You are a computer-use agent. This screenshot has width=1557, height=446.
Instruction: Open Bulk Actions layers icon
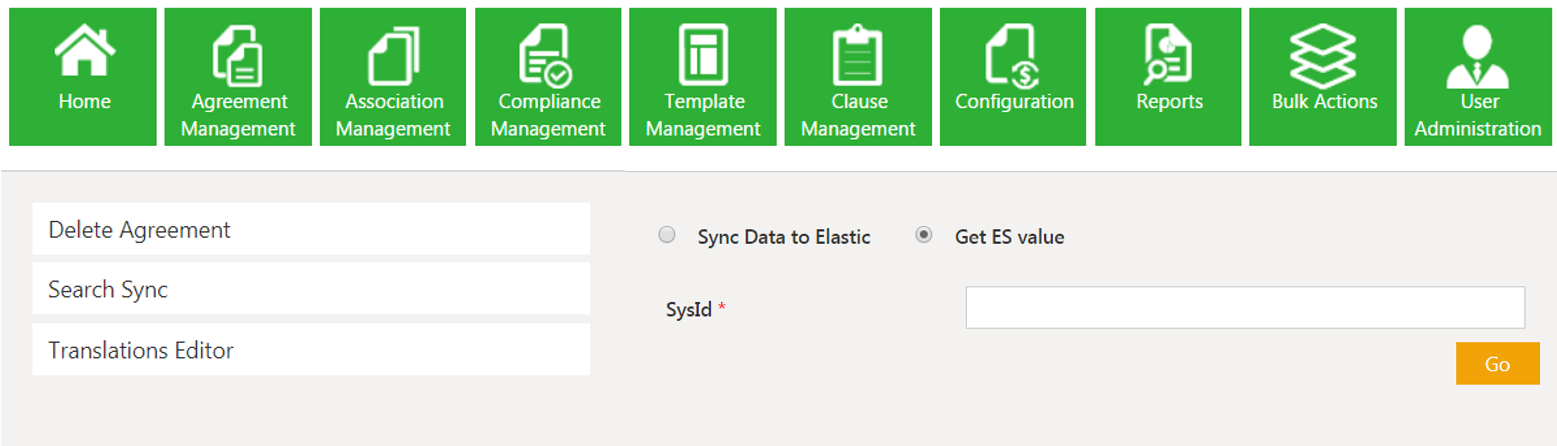click(x=1323, y=55)
